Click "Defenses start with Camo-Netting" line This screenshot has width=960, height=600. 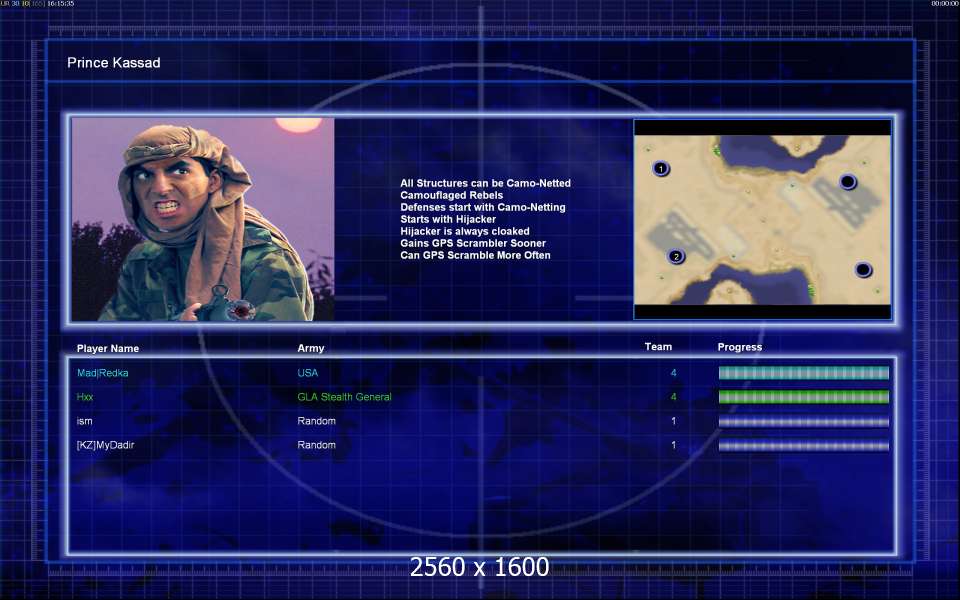click(x=483, y=207)
